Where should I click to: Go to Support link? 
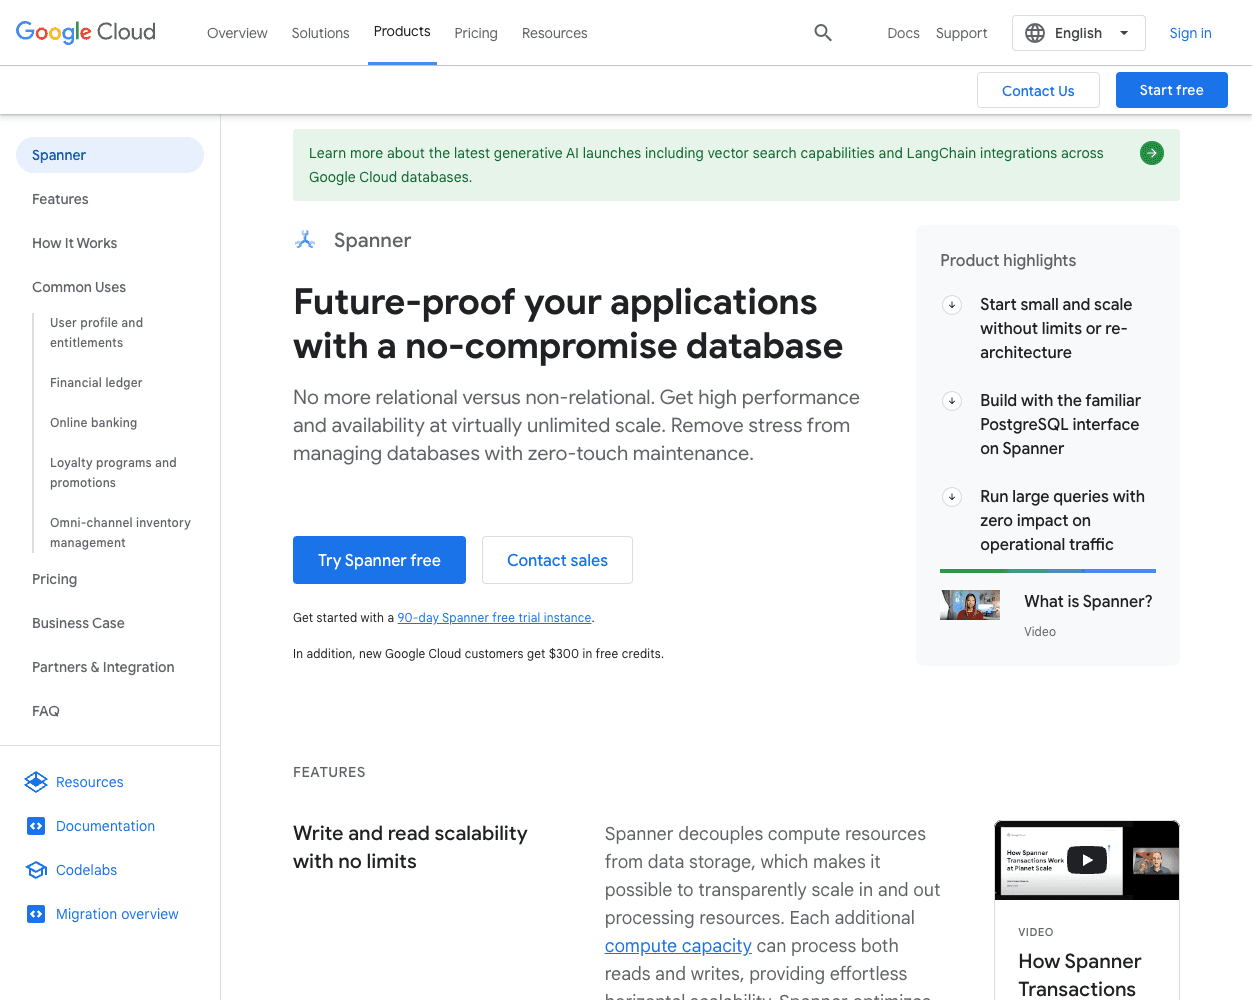[961, 33]
